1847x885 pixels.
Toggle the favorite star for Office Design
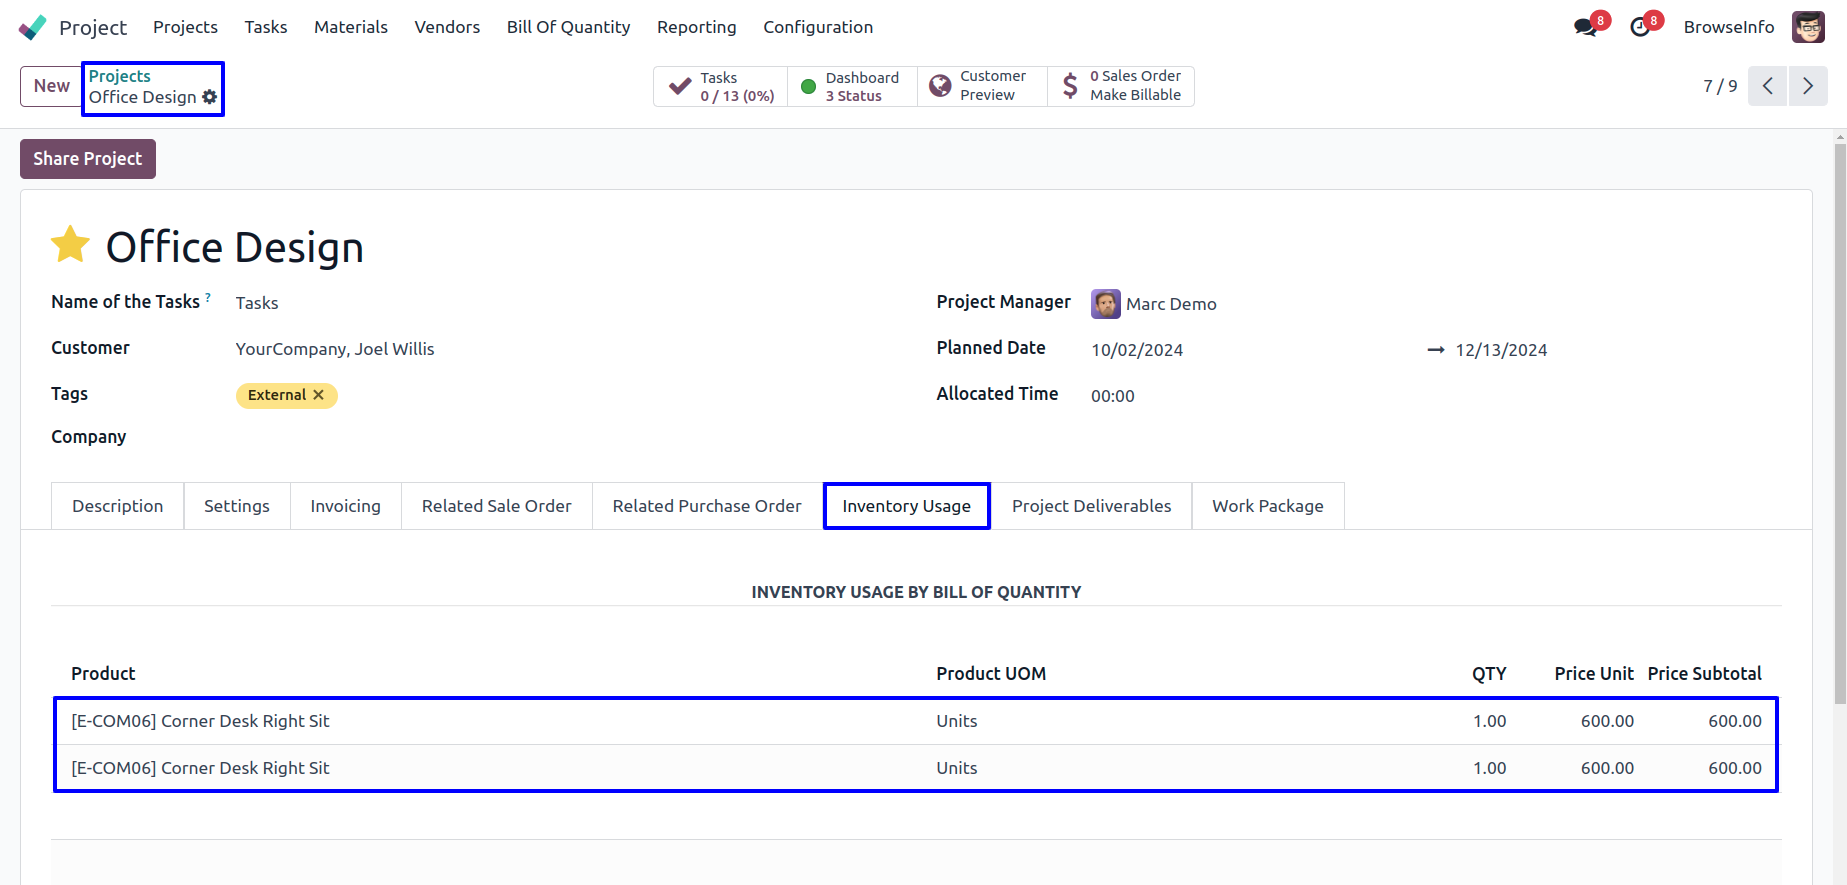coord(71,245)
